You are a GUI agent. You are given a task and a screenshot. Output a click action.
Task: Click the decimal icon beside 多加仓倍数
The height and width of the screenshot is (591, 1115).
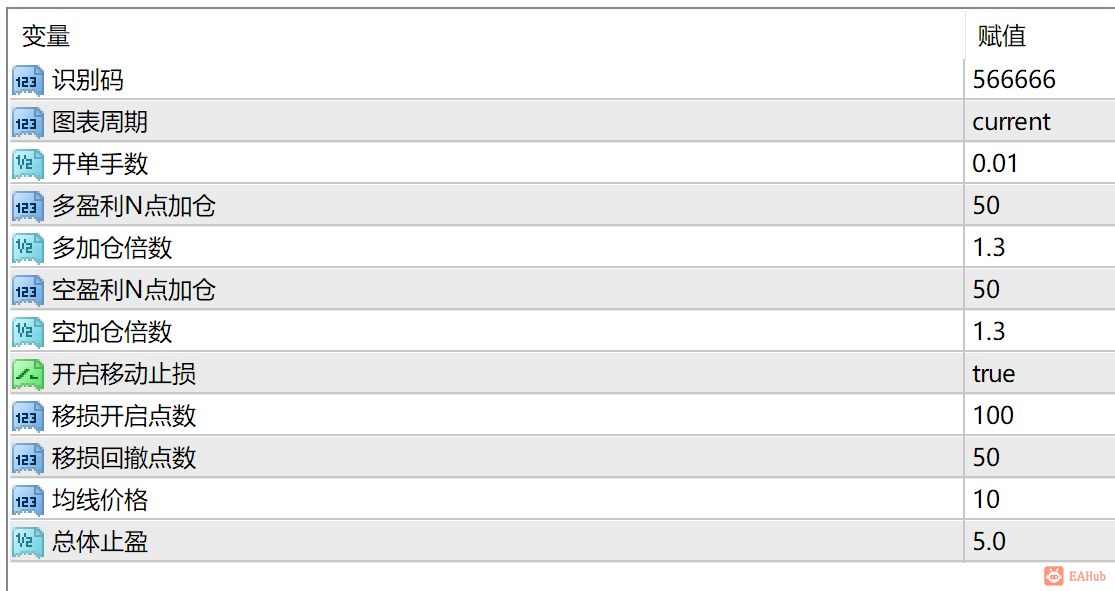coord(28,248)
